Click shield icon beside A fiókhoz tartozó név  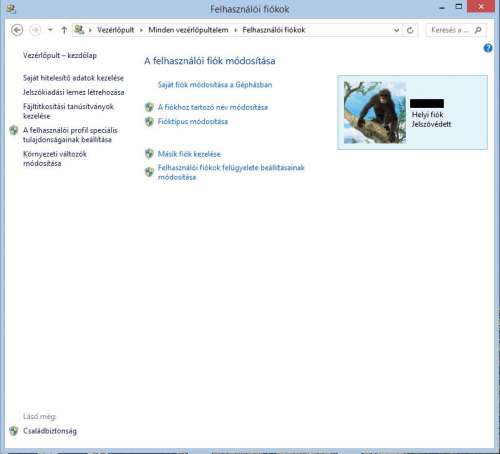[x=149, y=107]
